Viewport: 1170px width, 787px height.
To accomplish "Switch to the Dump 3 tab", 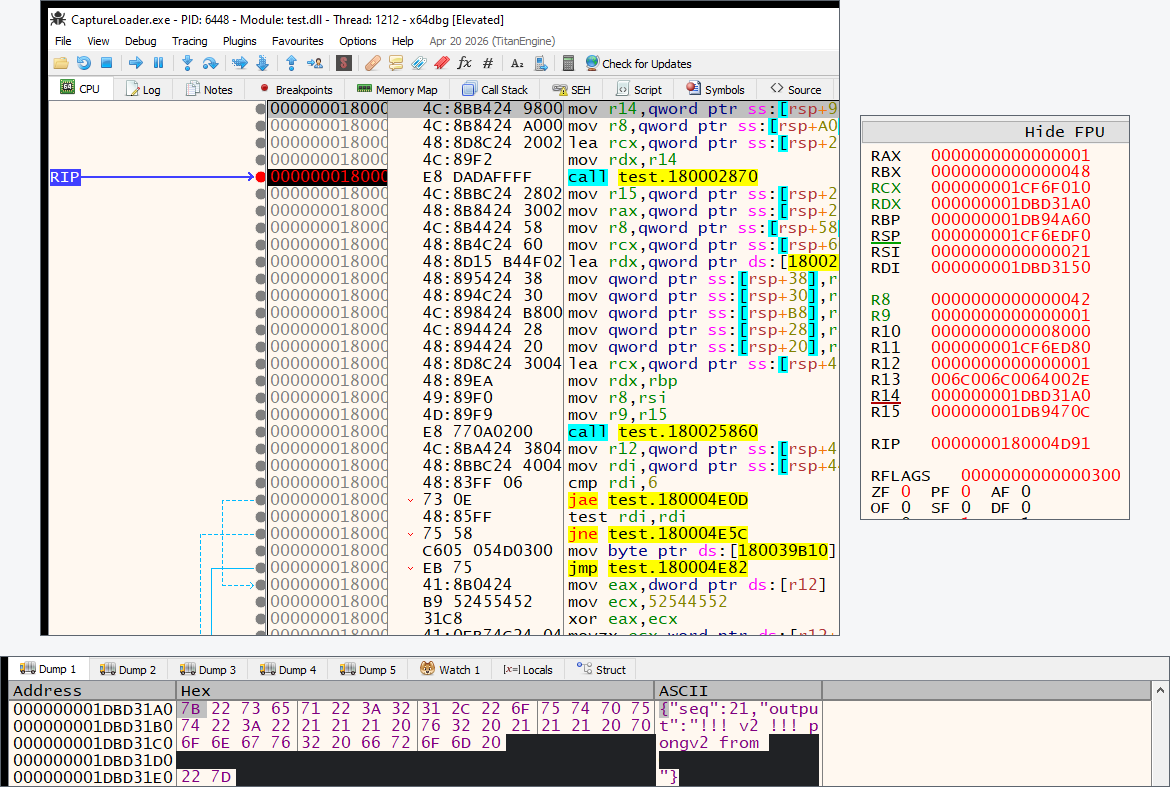I will point(208,669).
